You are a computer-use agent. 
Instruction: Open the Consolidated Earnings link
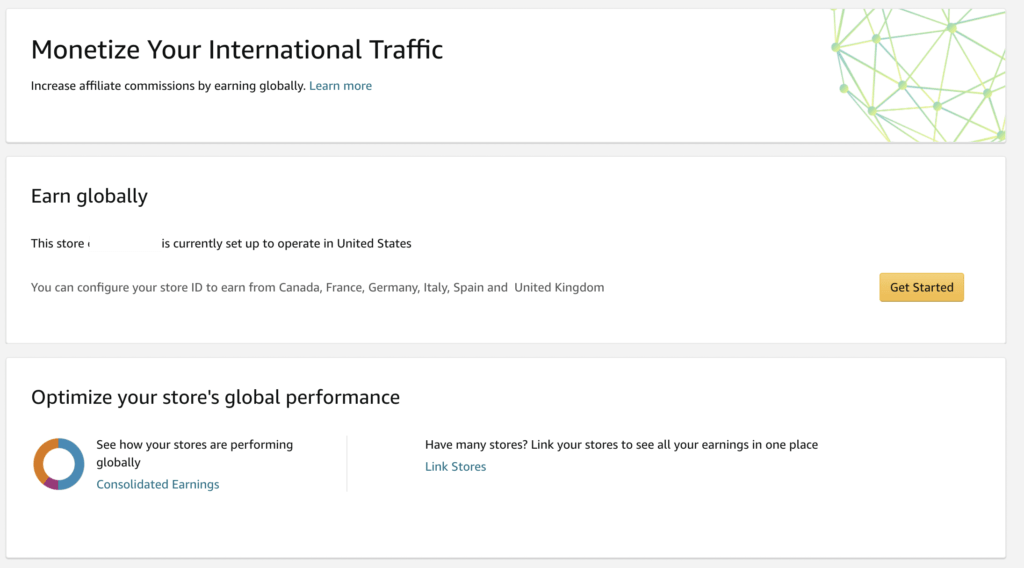(x=157, y=484)
